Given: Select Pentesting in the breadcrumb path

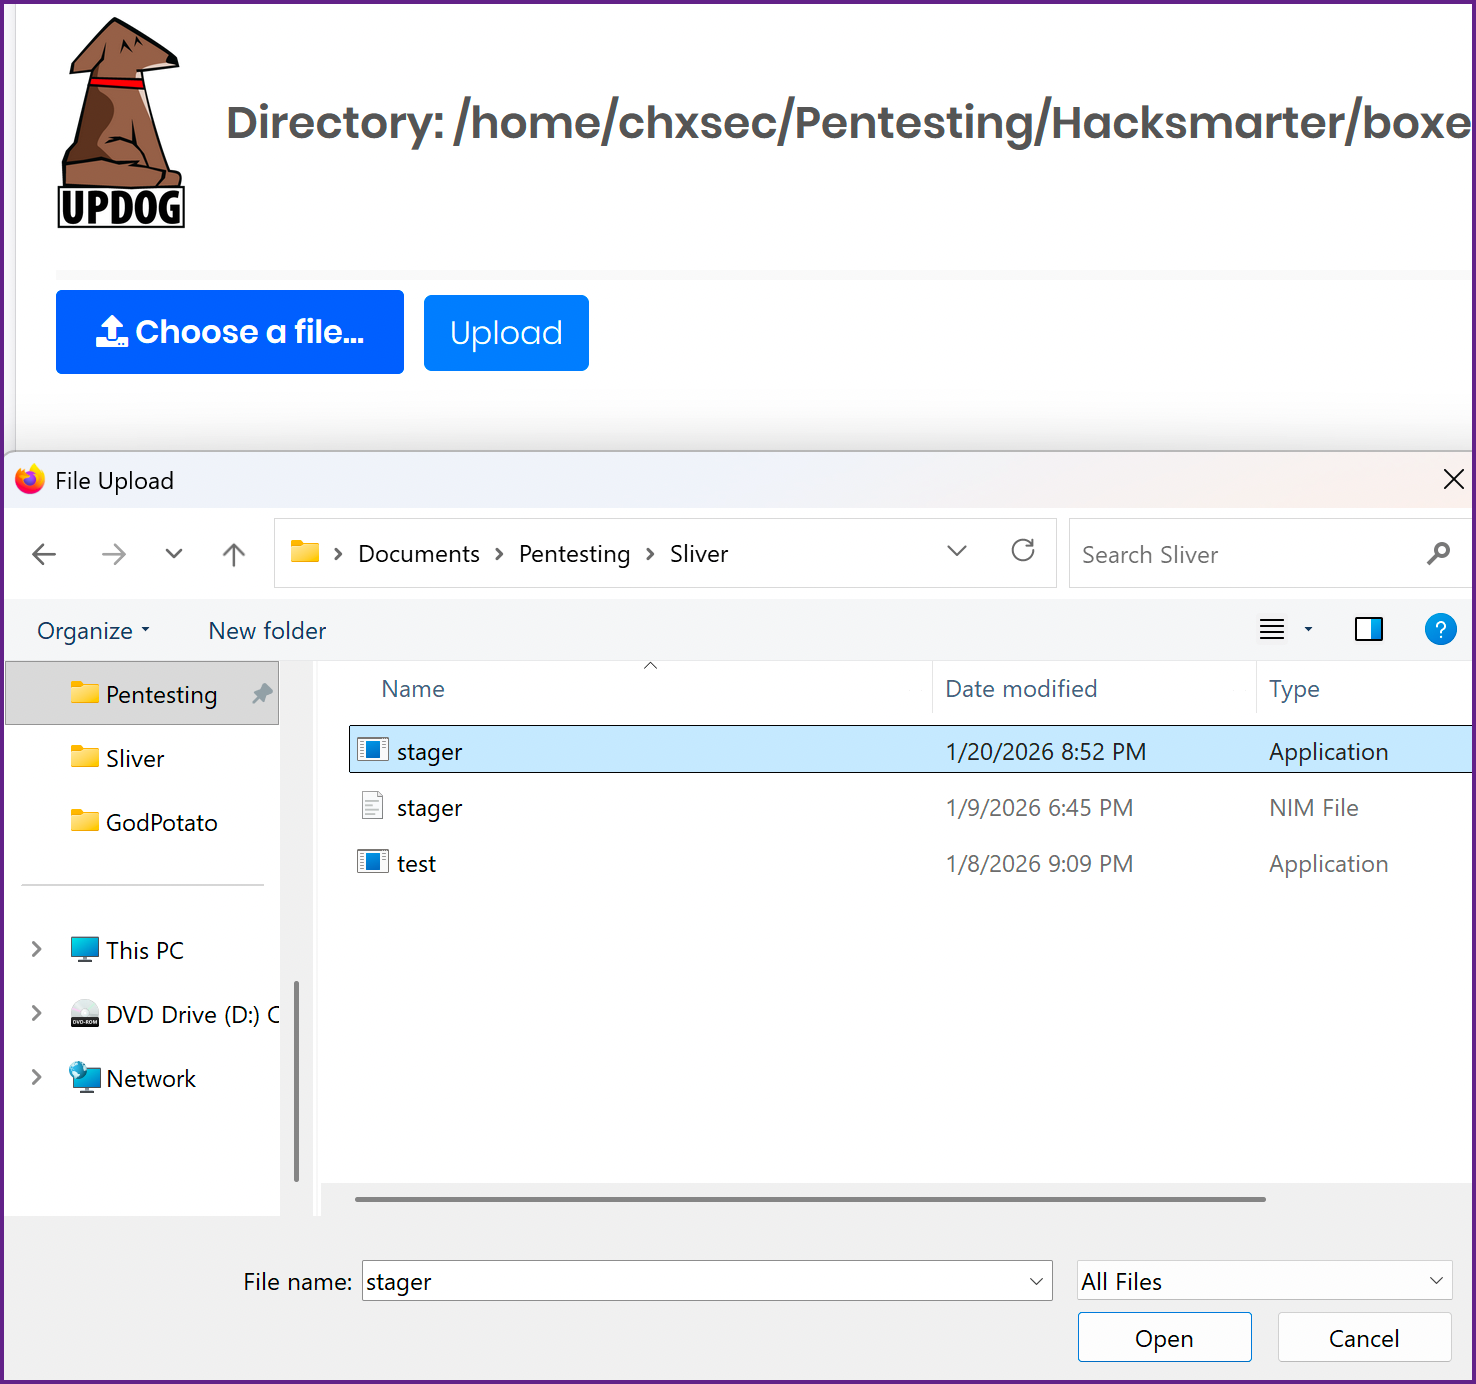Looking at the screenshot, I should tap(574, 554).
